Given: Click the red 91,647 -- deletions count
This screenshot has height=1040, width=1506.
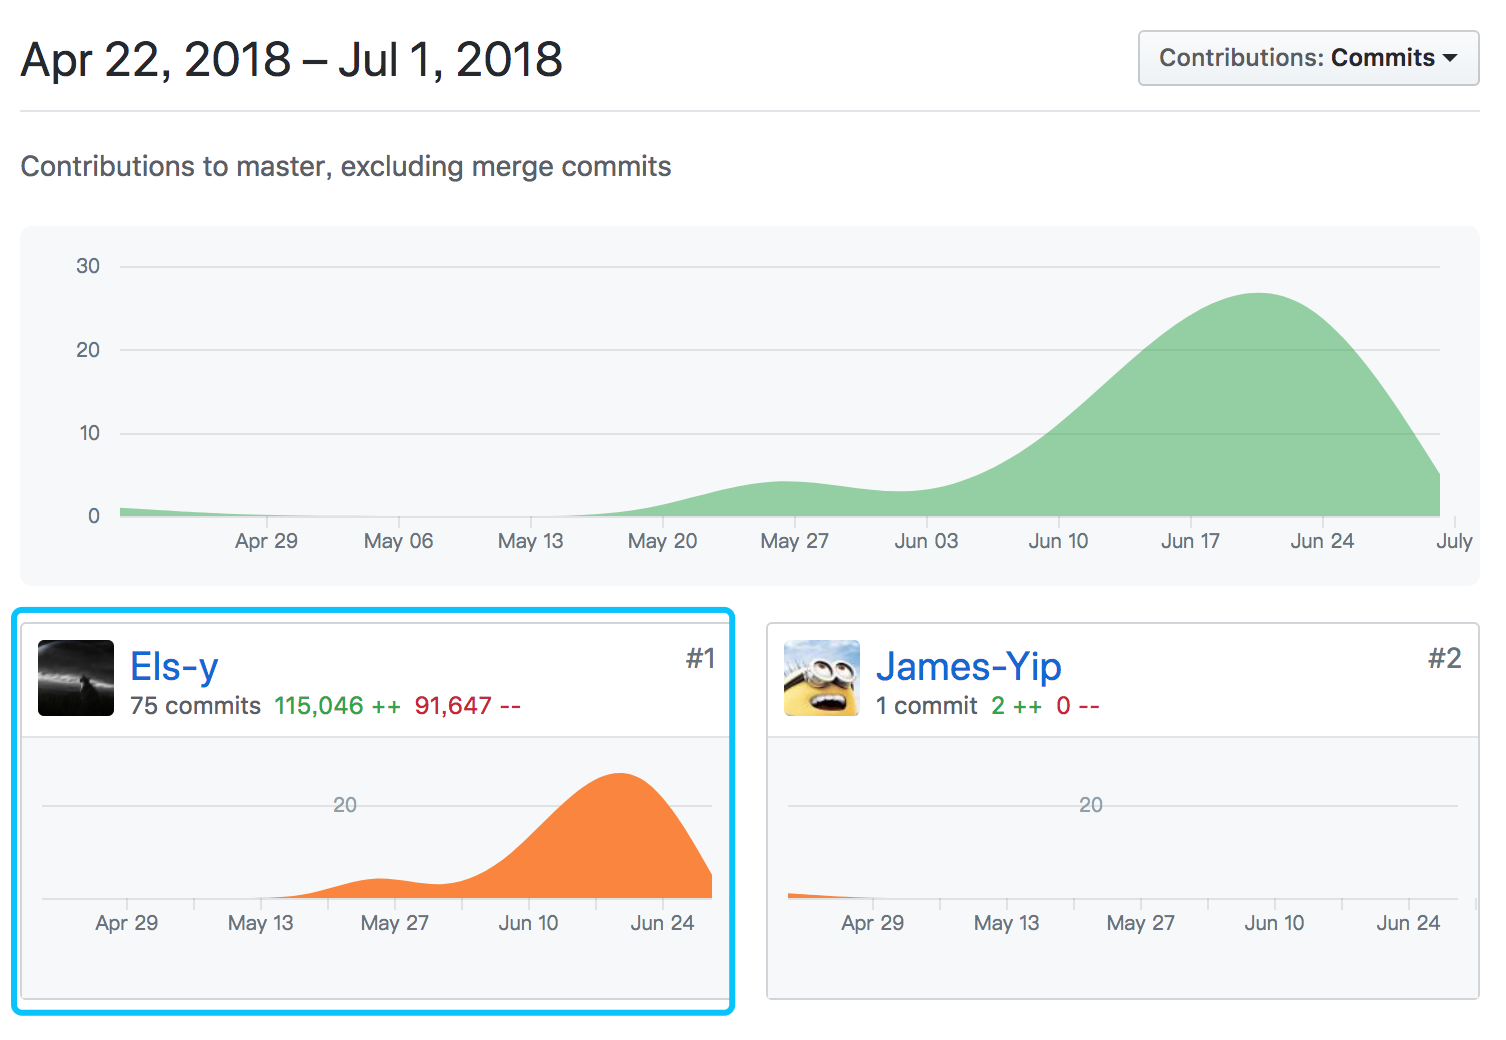Looking at the screenshot, I should tap(467, 706).
